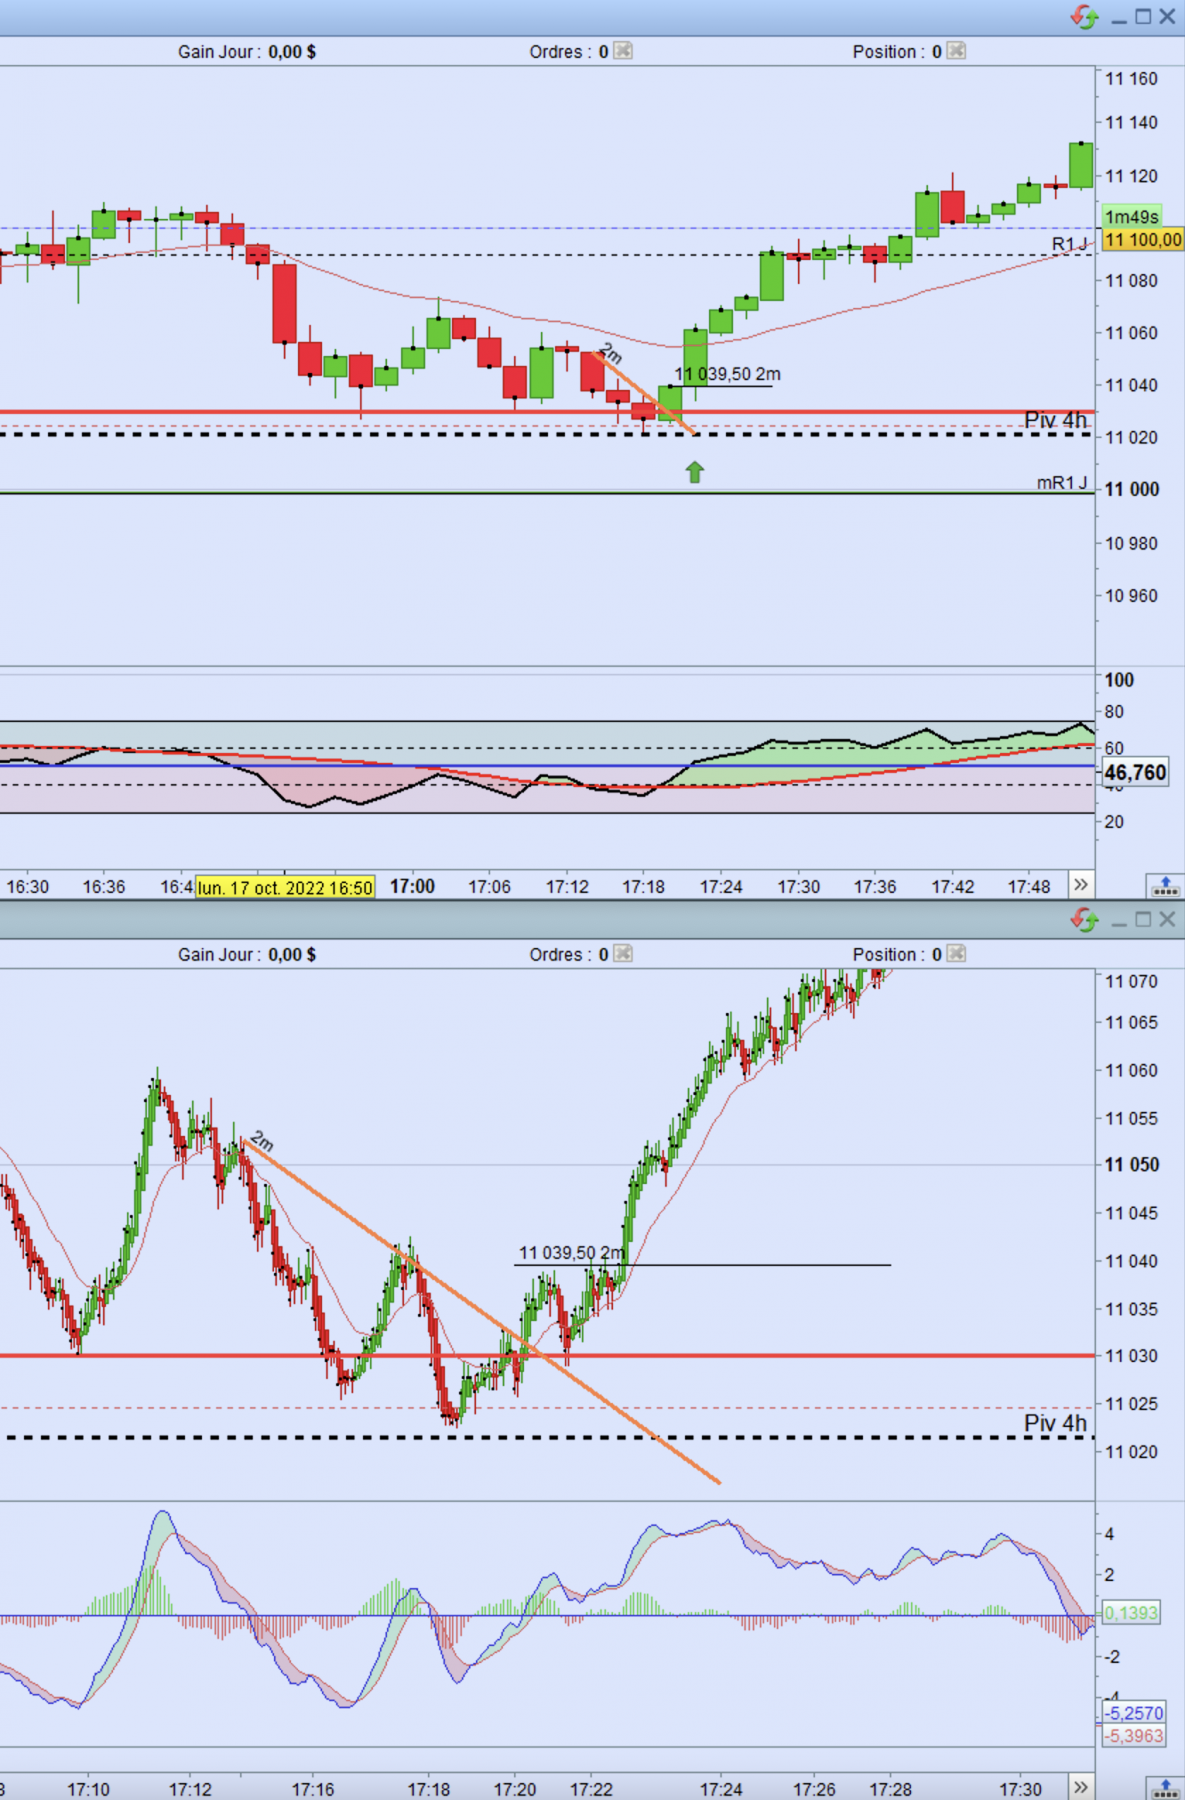Cancel all orders in the top chart
The width and height of the screenshot is (1185, 1800).
click(623, 51)
